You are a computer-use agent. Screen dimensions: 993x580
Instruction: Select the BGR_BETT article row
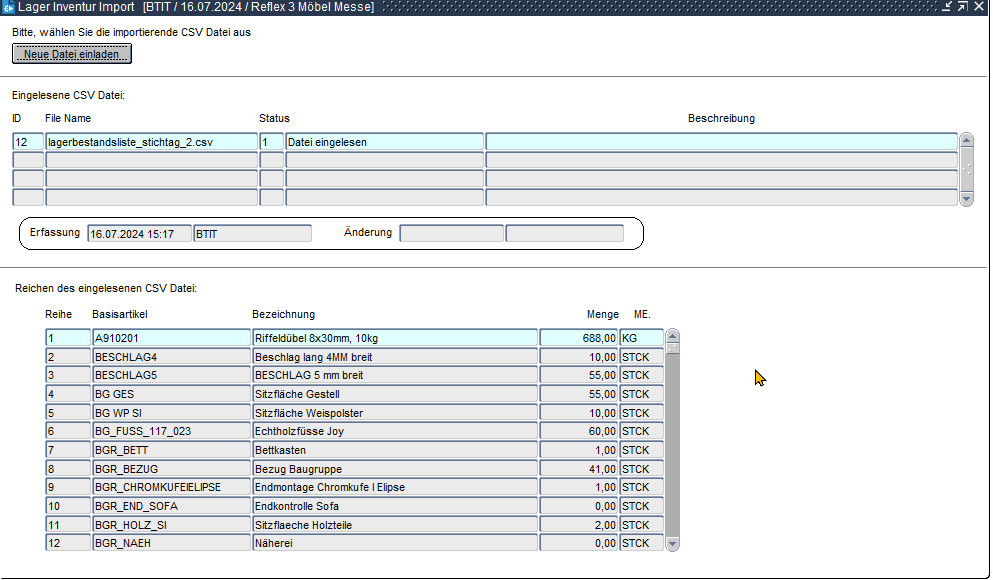[x=170, y=450]
